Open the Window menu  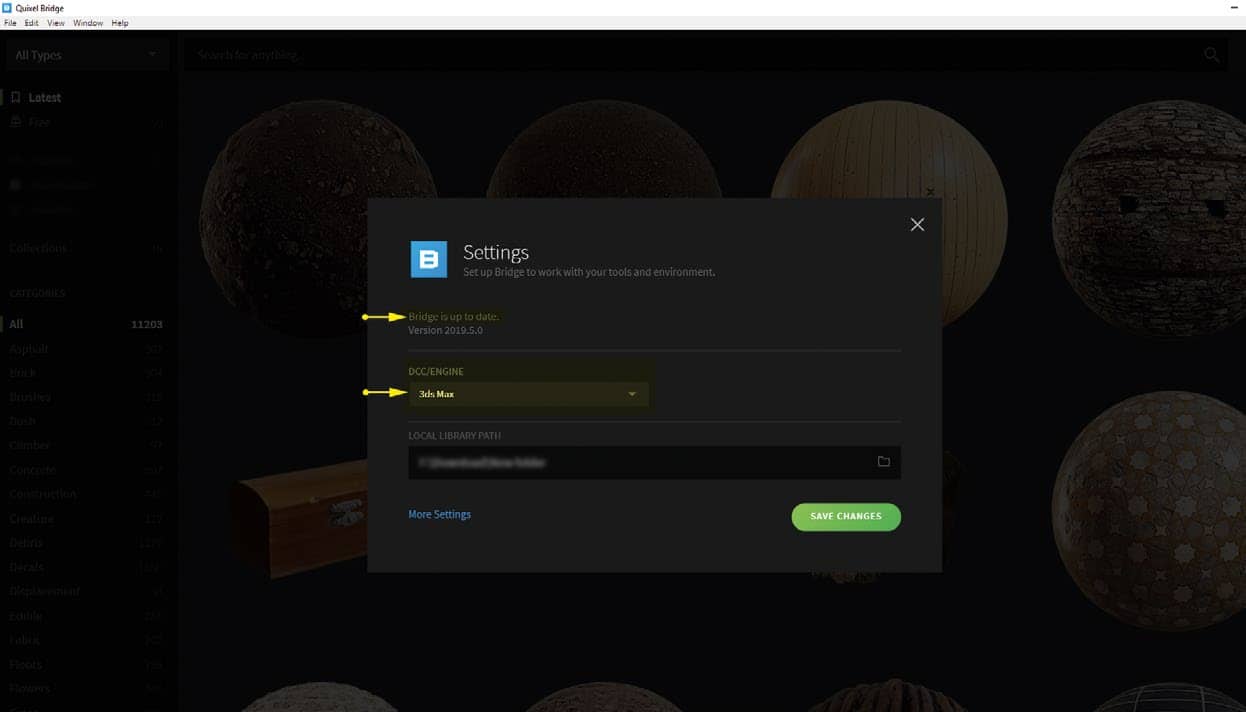pos(88,23)
